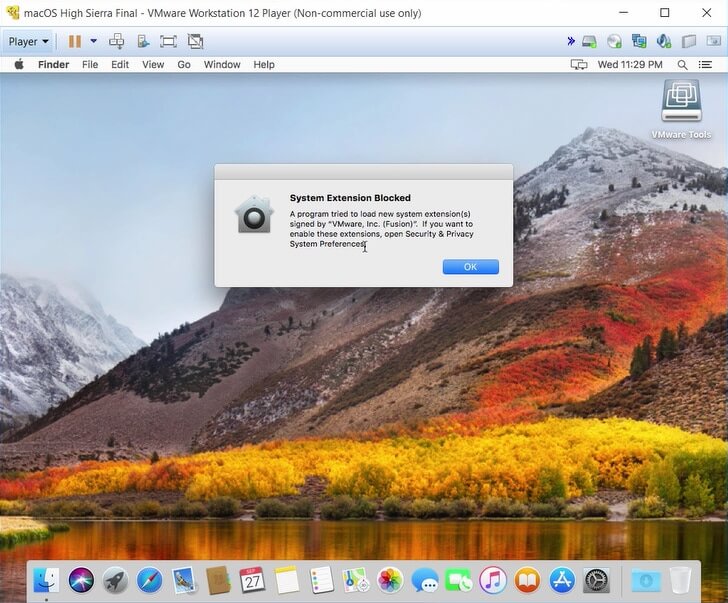Open Maps from the Dock

pyautogui.click(x=356, y=580)
